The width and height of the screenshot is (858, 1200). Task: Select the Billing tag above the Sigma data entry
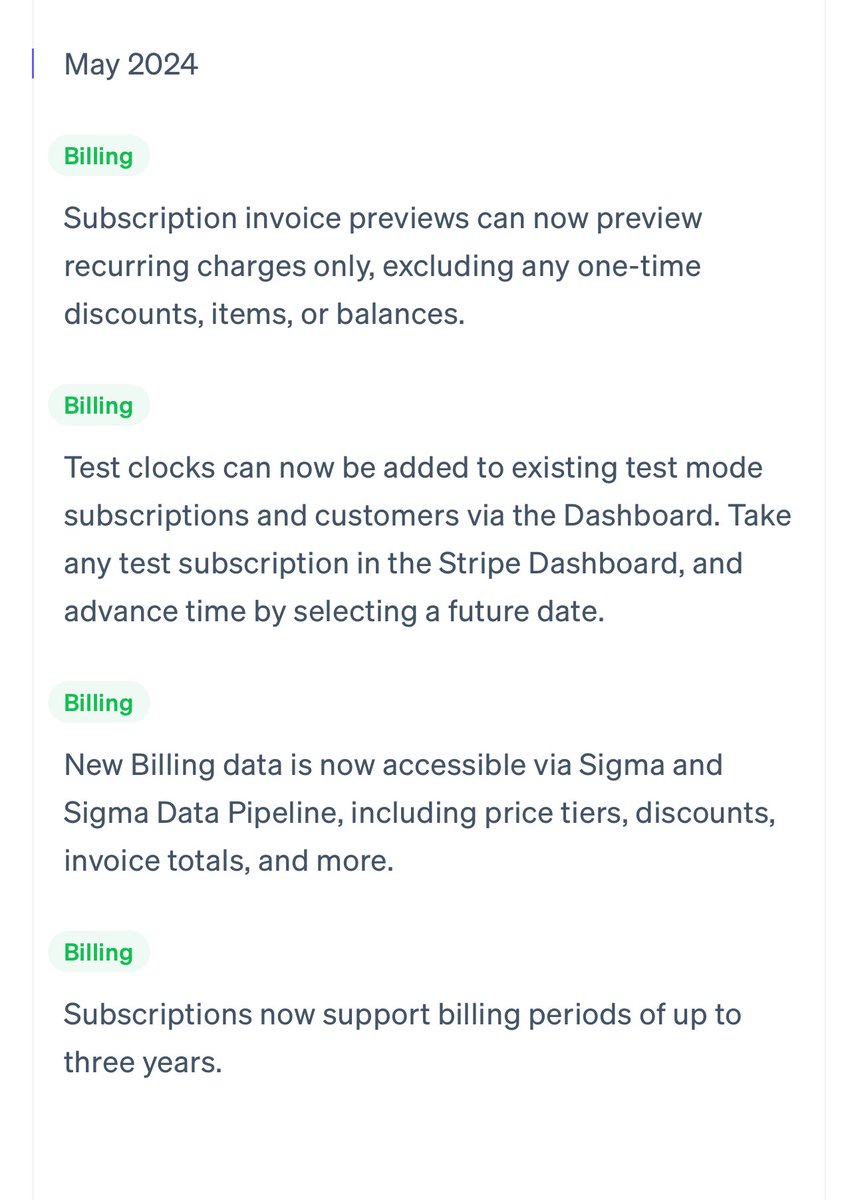pos(98,703)
